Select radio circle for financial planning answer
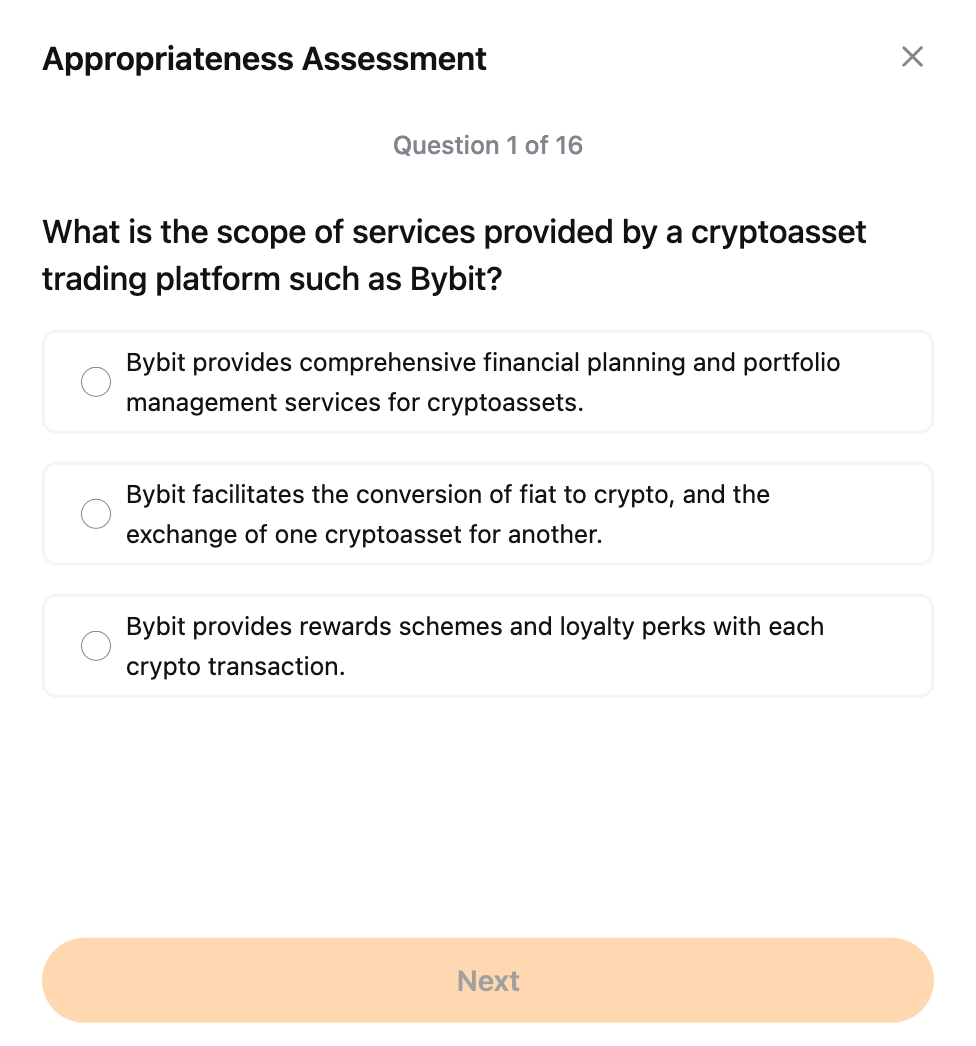Viewport: 976px width, 1046px height. point(96,382)
